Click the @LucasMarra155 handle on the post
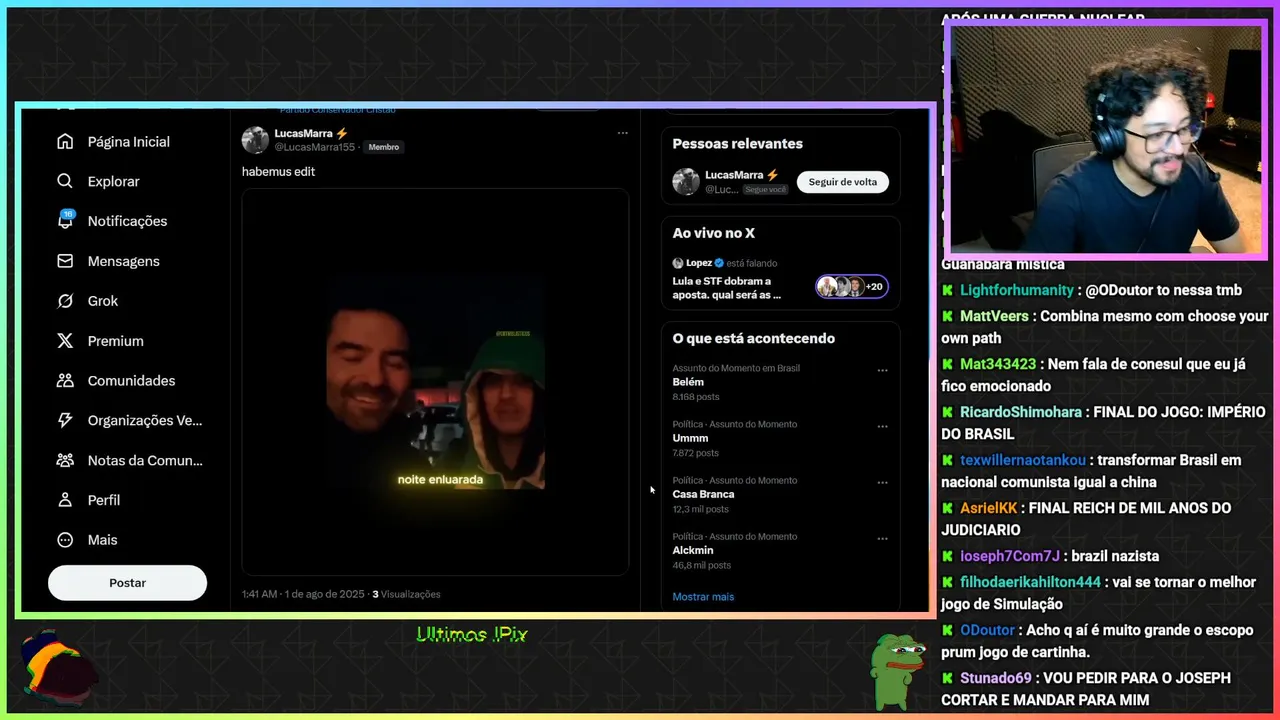1280x720 pixels. [x=315, y=147]
